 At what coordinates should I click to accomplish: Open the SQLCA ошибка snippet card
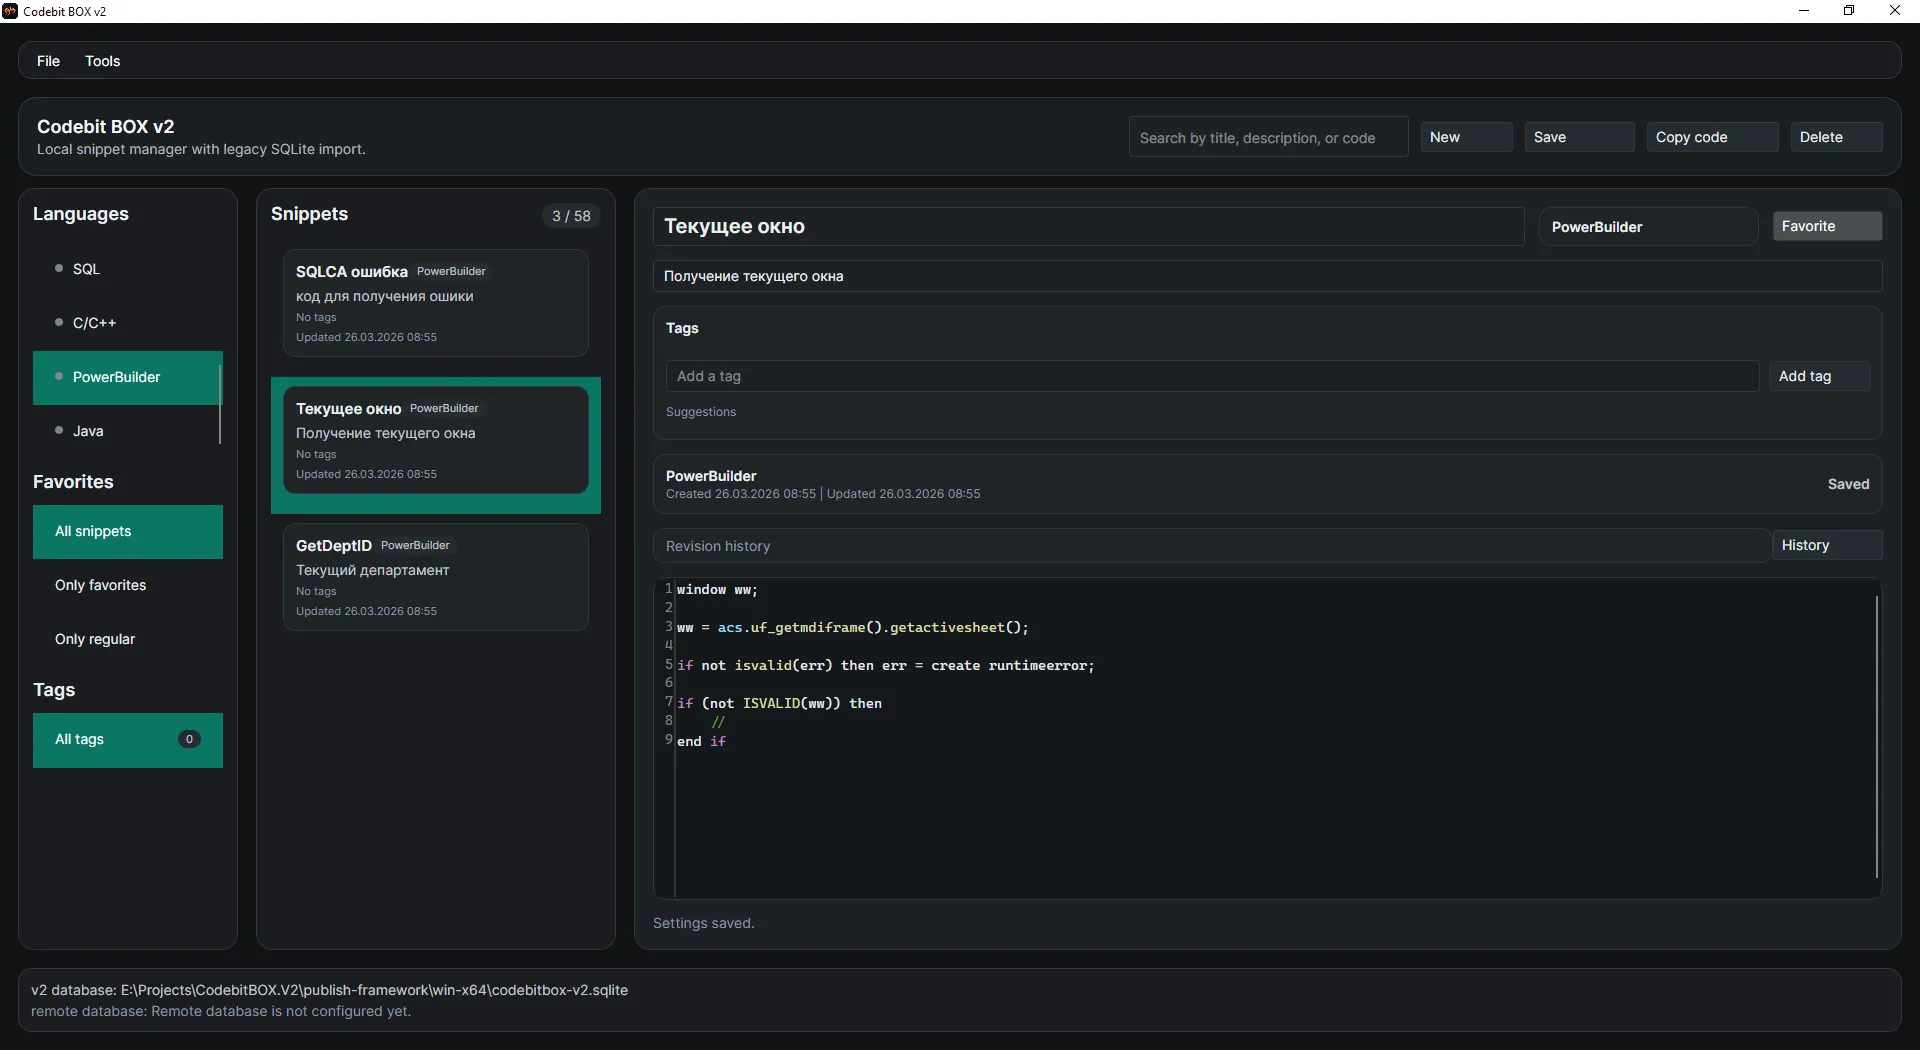click(435, 303)
